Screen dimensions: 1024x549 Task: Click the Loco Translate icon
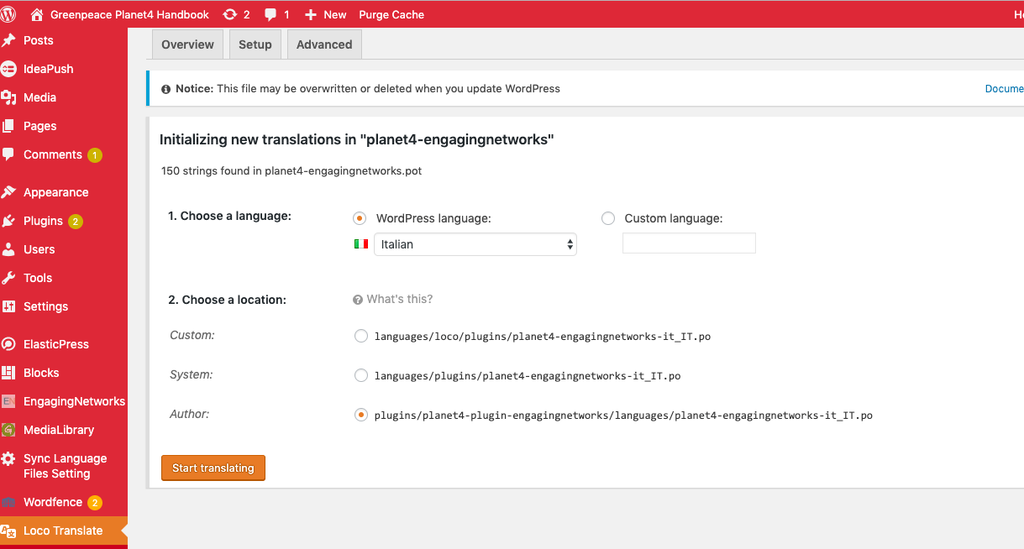pos(8,531)
